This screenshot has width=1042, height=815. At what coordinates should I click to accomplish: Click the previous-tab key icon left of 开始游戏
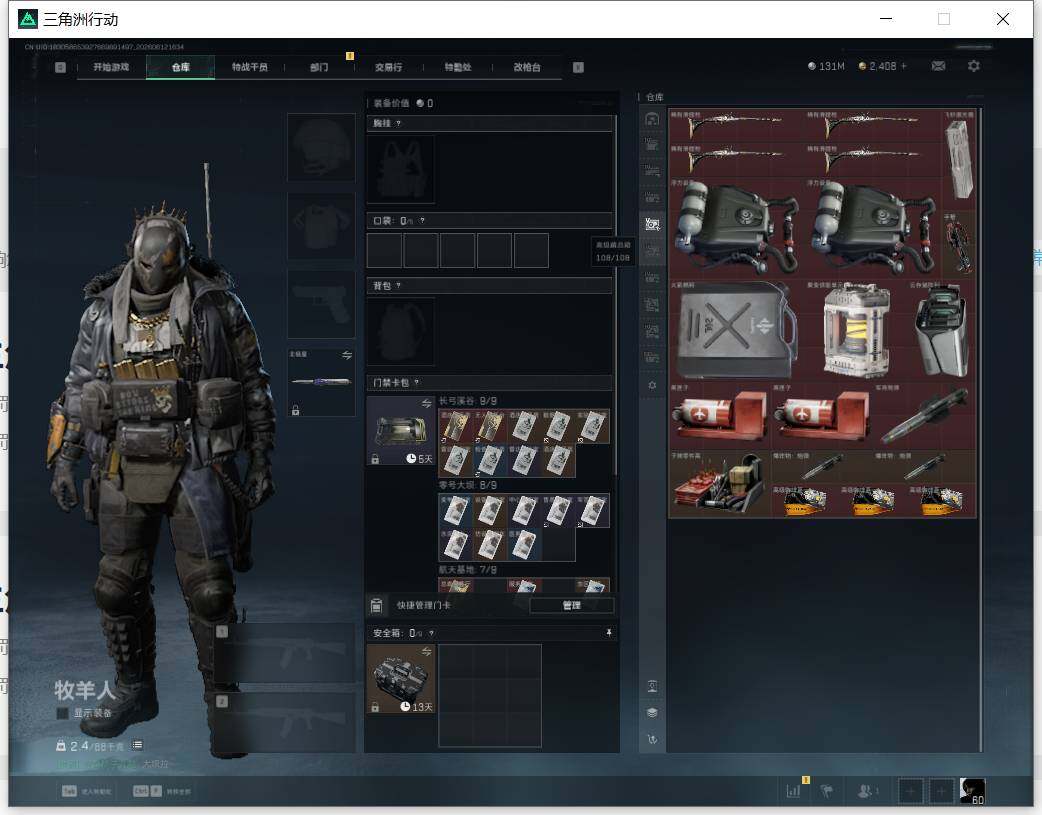60,67
